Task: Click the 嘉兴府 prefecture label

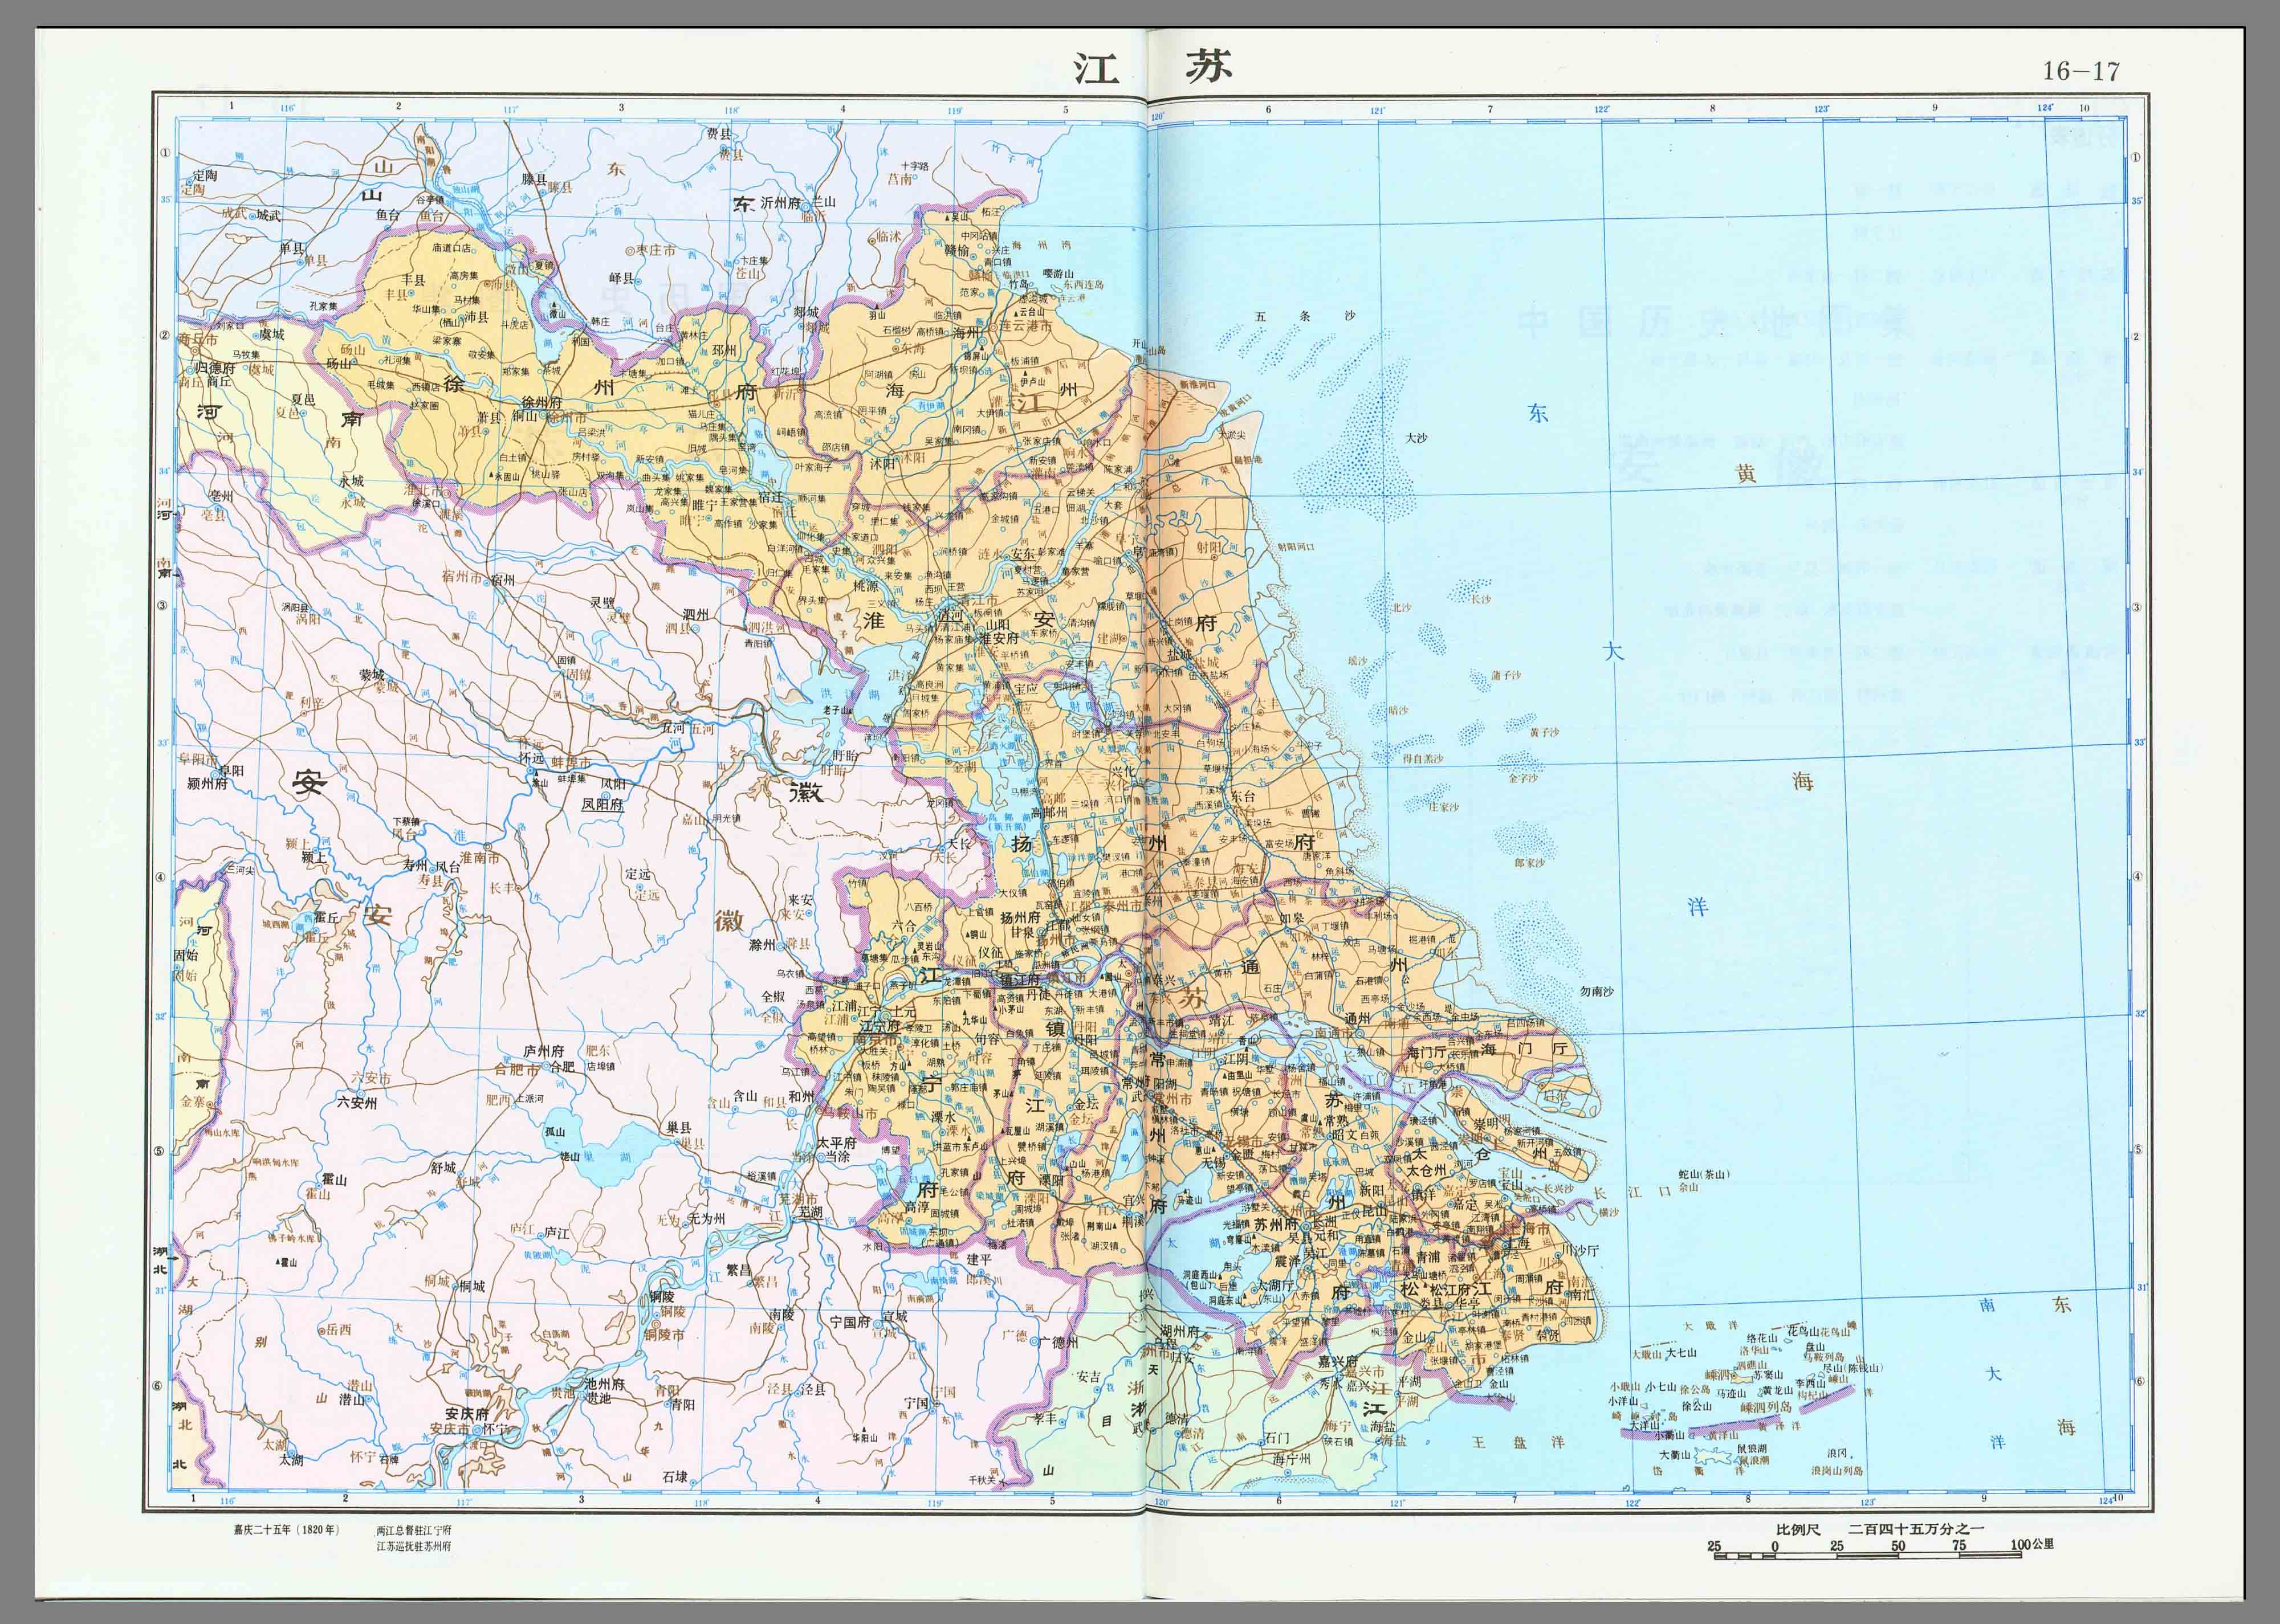Action: pos(1337,1361)
